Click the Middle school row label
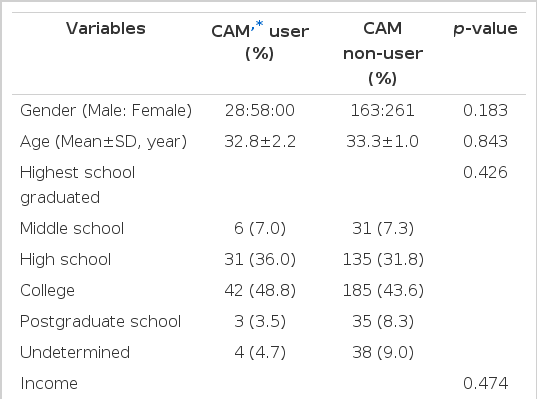This screenshot has width=537, height=399. (72, 228)
